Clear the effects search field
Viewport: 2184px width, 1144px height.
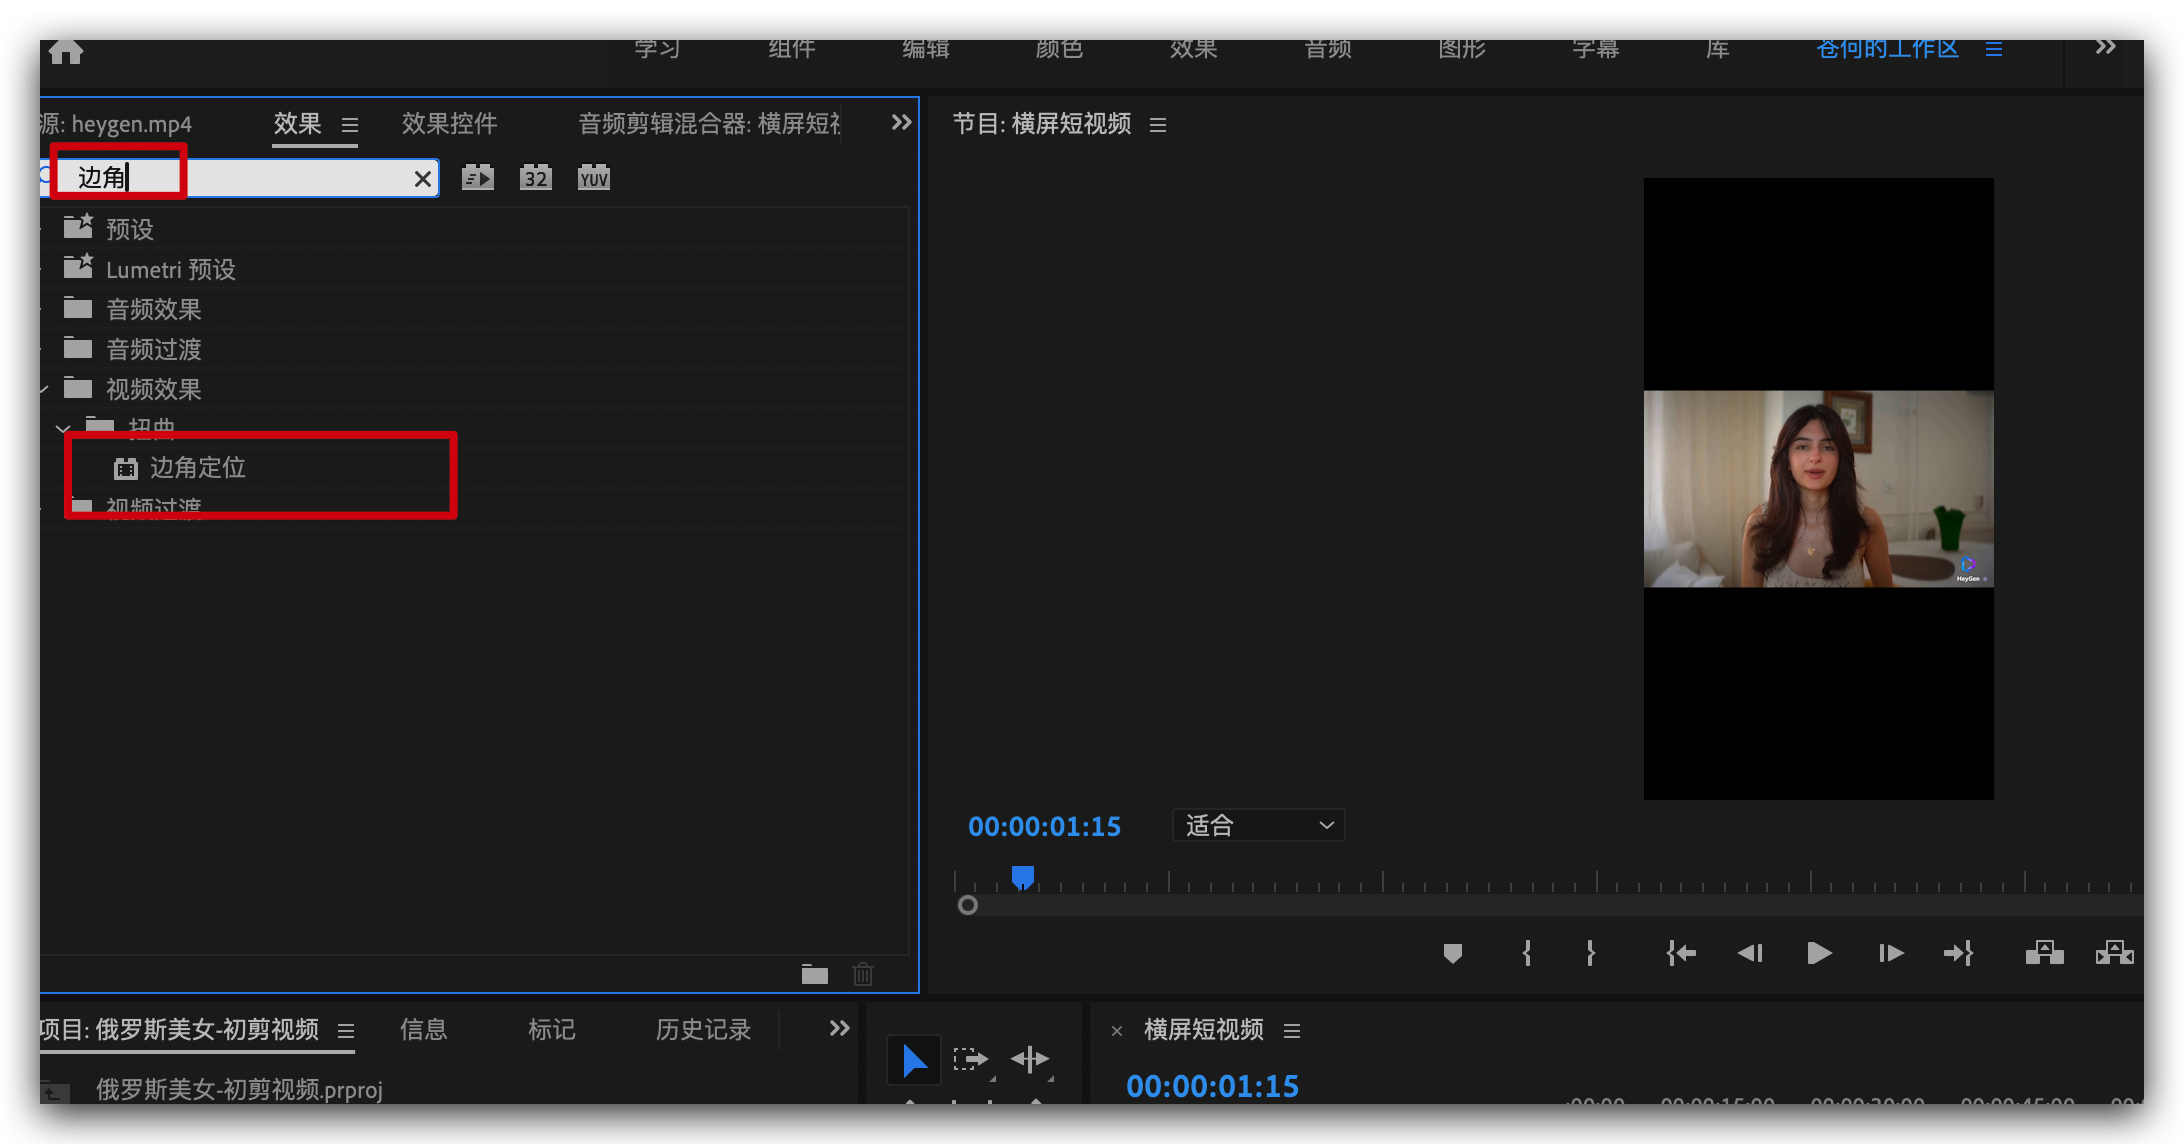(423, 179)
